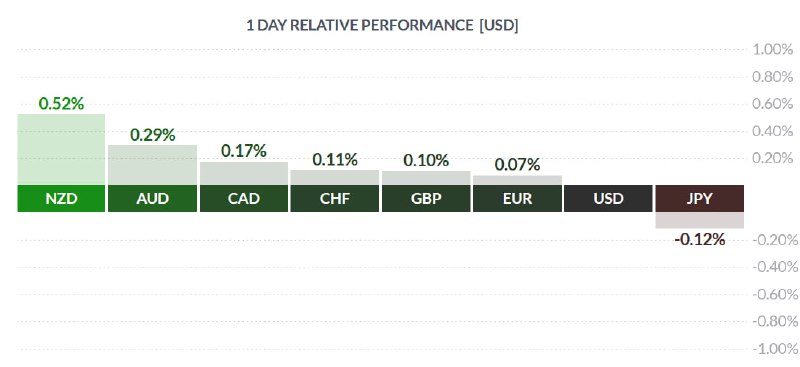The width and height of the screenshot is (800, 367).
Task: Select the EUR currency block
Action: point(517,199)
